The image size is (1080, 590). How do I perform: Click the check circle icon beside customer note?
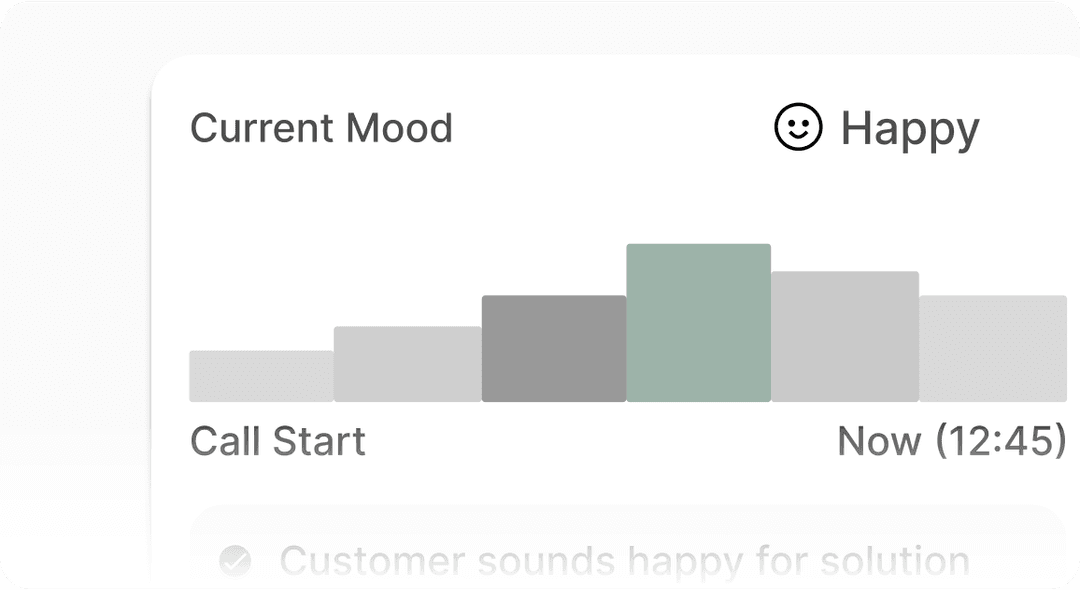tap(235, 560)
